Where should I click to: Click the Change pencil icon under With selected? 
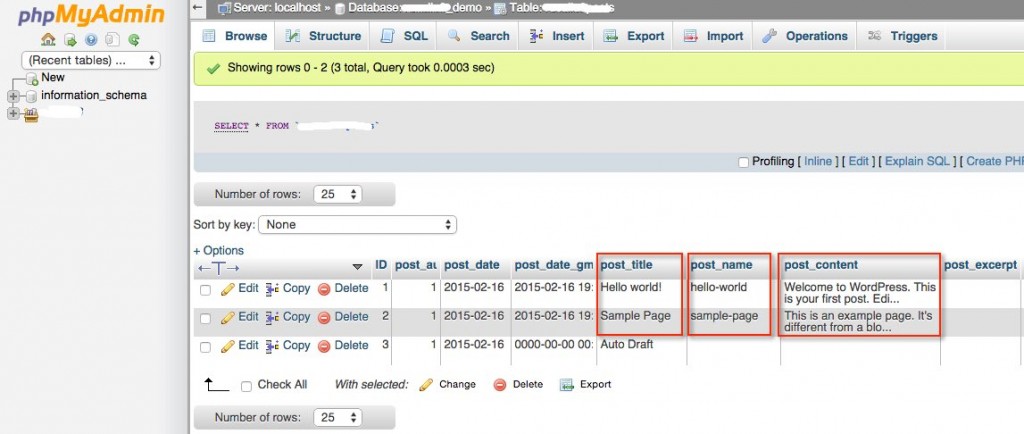[426, 385]
